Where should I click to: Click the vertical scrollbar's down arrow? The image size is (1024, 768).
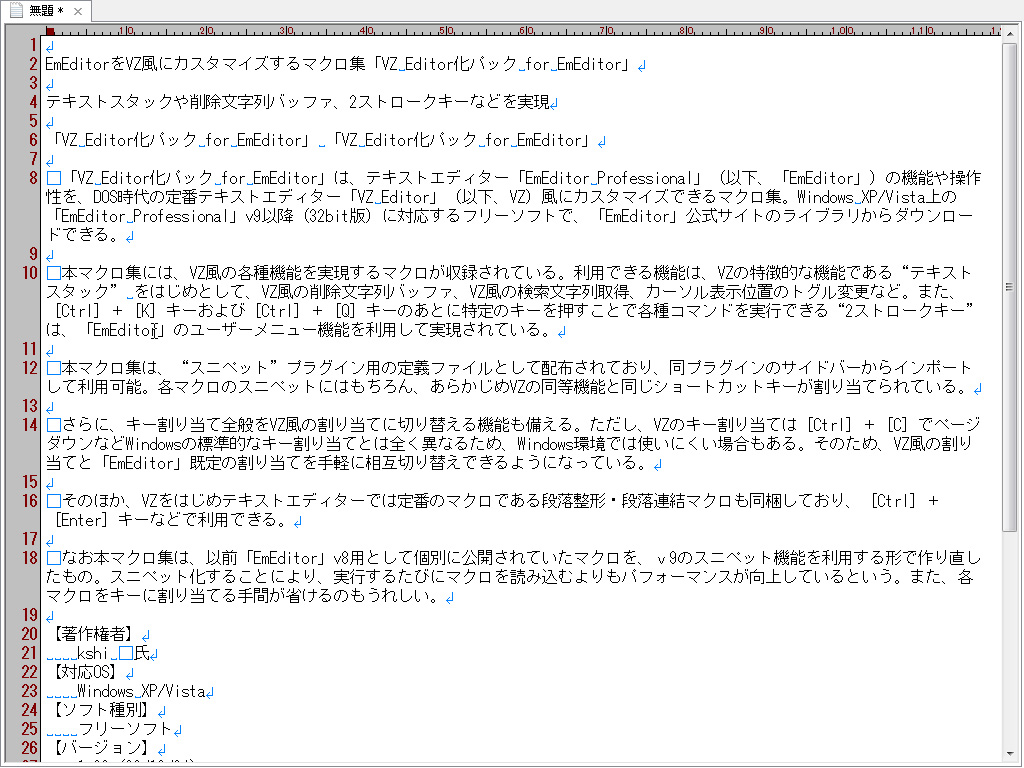click(1009, 752)
